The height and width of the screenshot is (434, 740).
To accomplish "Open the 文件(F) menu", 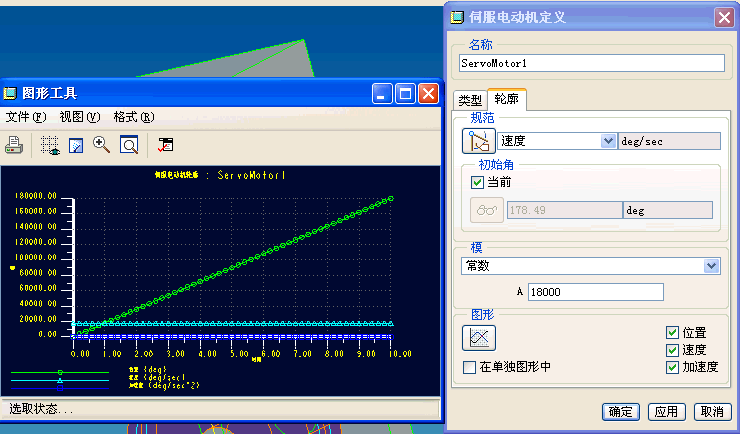I will (x=25, y=117).
